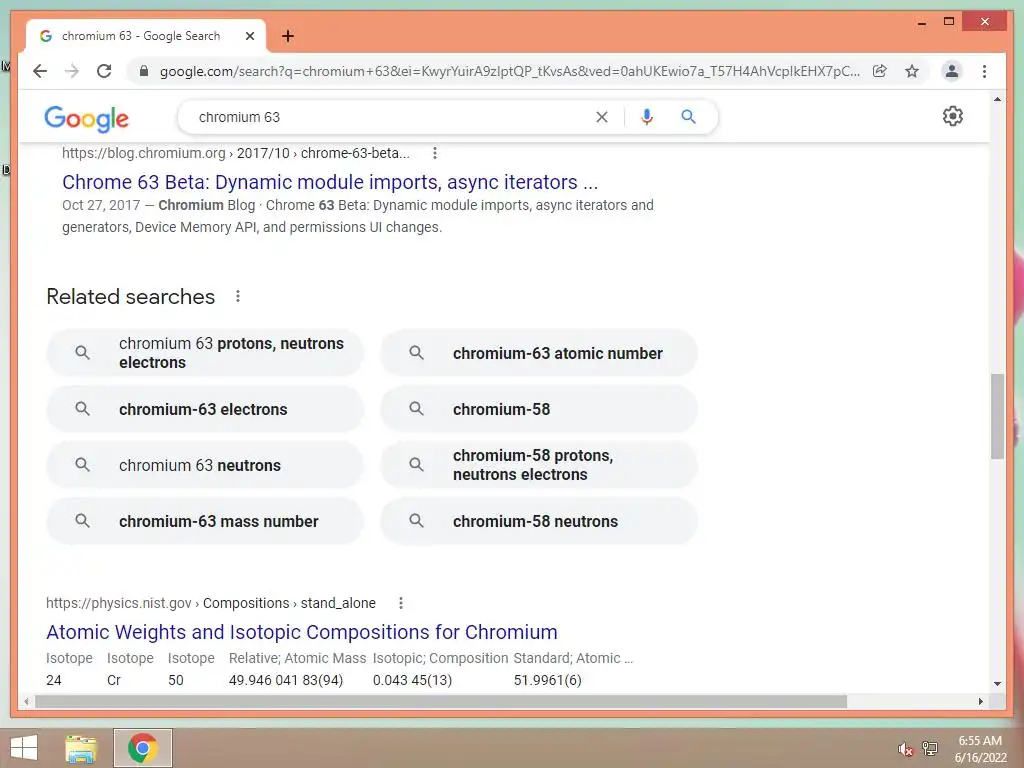
Task: Open File Explorer from the taskbar
Action: click(81, 748)
